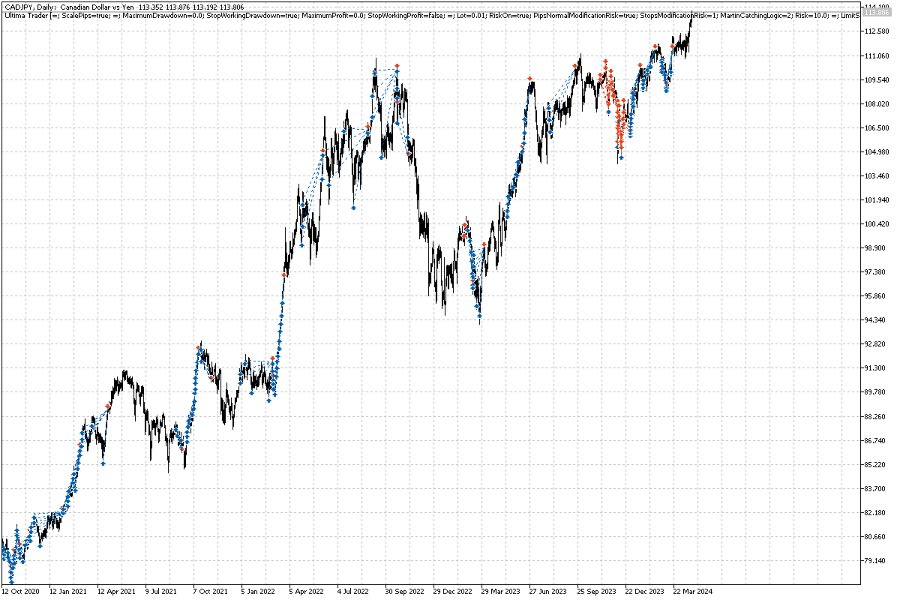Select the 94.340 price axis label
900x600 pixels.
click(x=875, y=320)
